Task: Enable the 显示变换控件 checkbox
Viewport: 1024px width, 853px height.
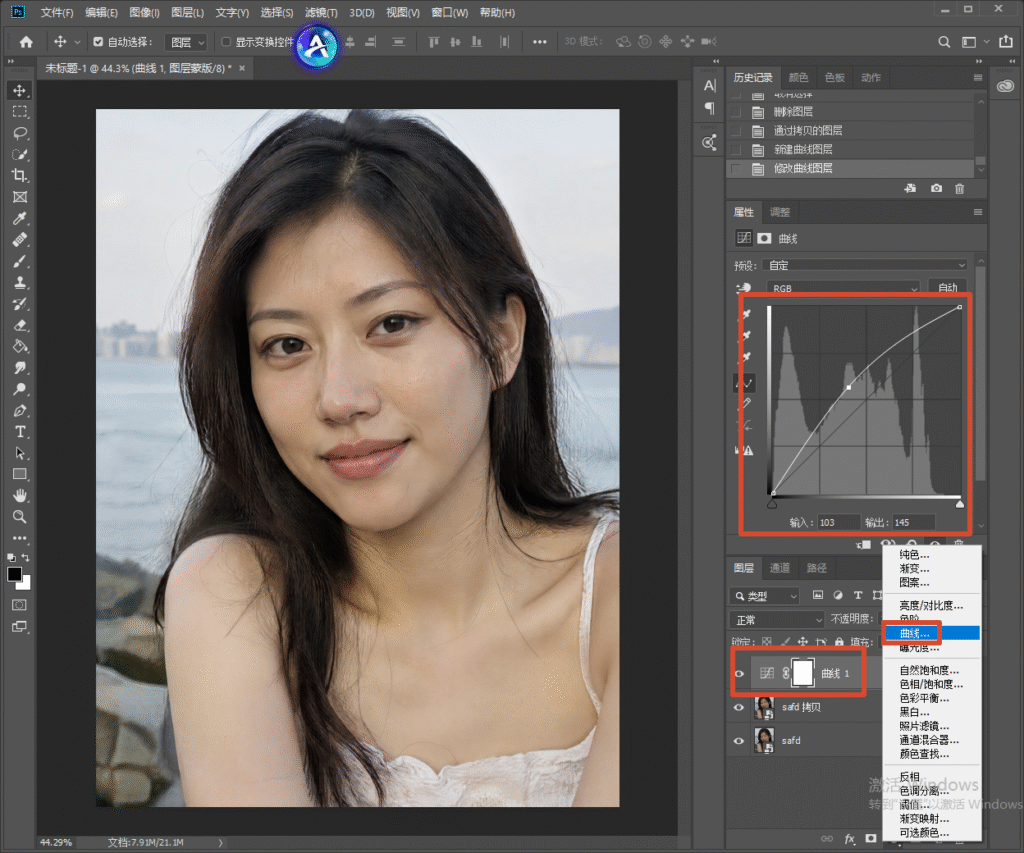Action: [226, 42]
